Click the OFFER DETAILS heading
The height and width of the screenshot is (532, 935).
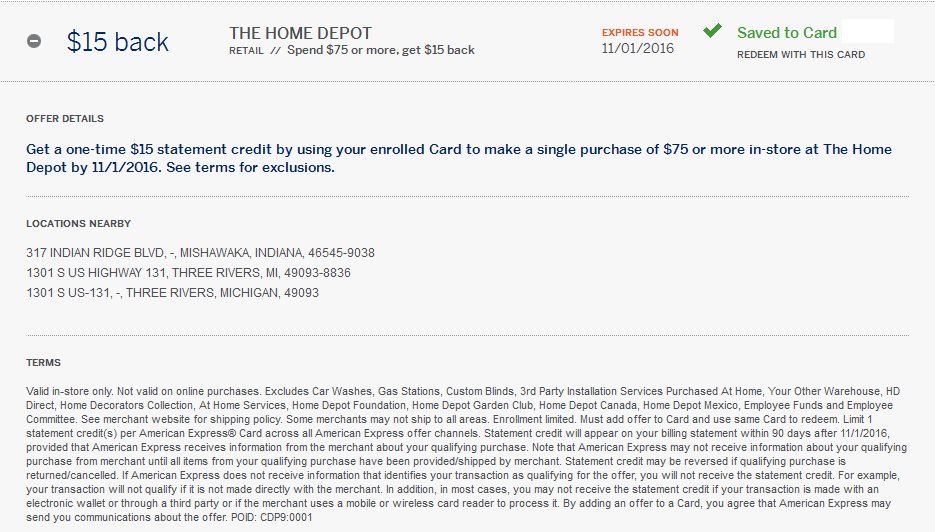click(x=65, y=119)
